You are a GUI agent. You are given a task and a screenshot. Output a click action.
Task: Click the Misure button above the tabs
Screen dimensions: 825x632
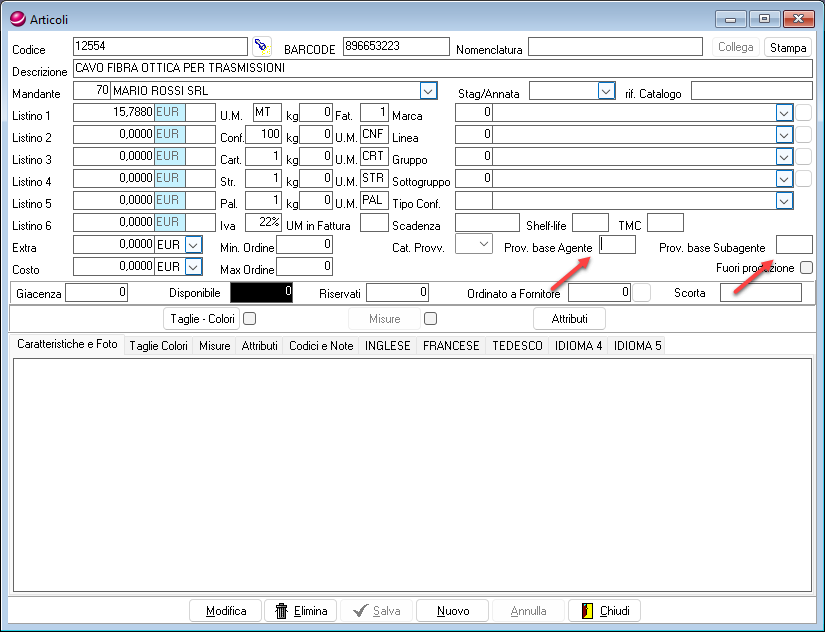(385, 319)
